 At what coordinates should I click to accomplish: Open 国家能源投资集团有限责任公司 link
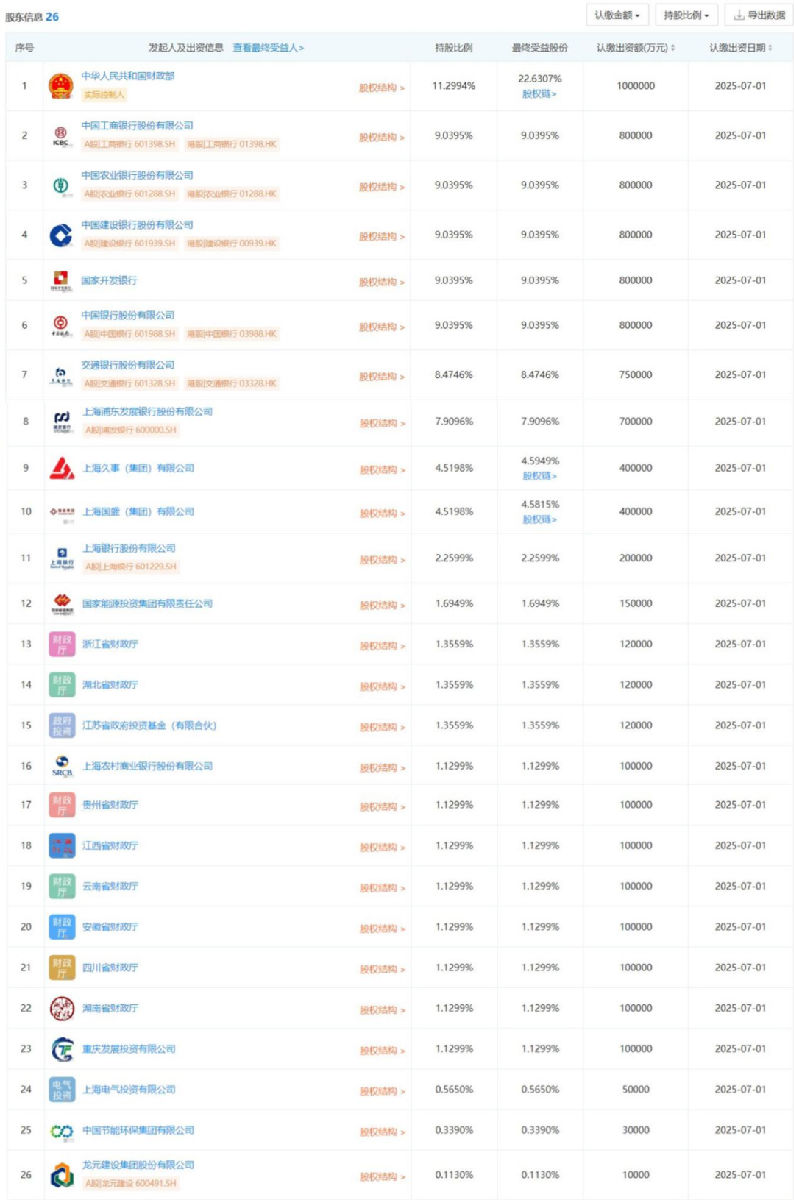(x=147, y=604)
